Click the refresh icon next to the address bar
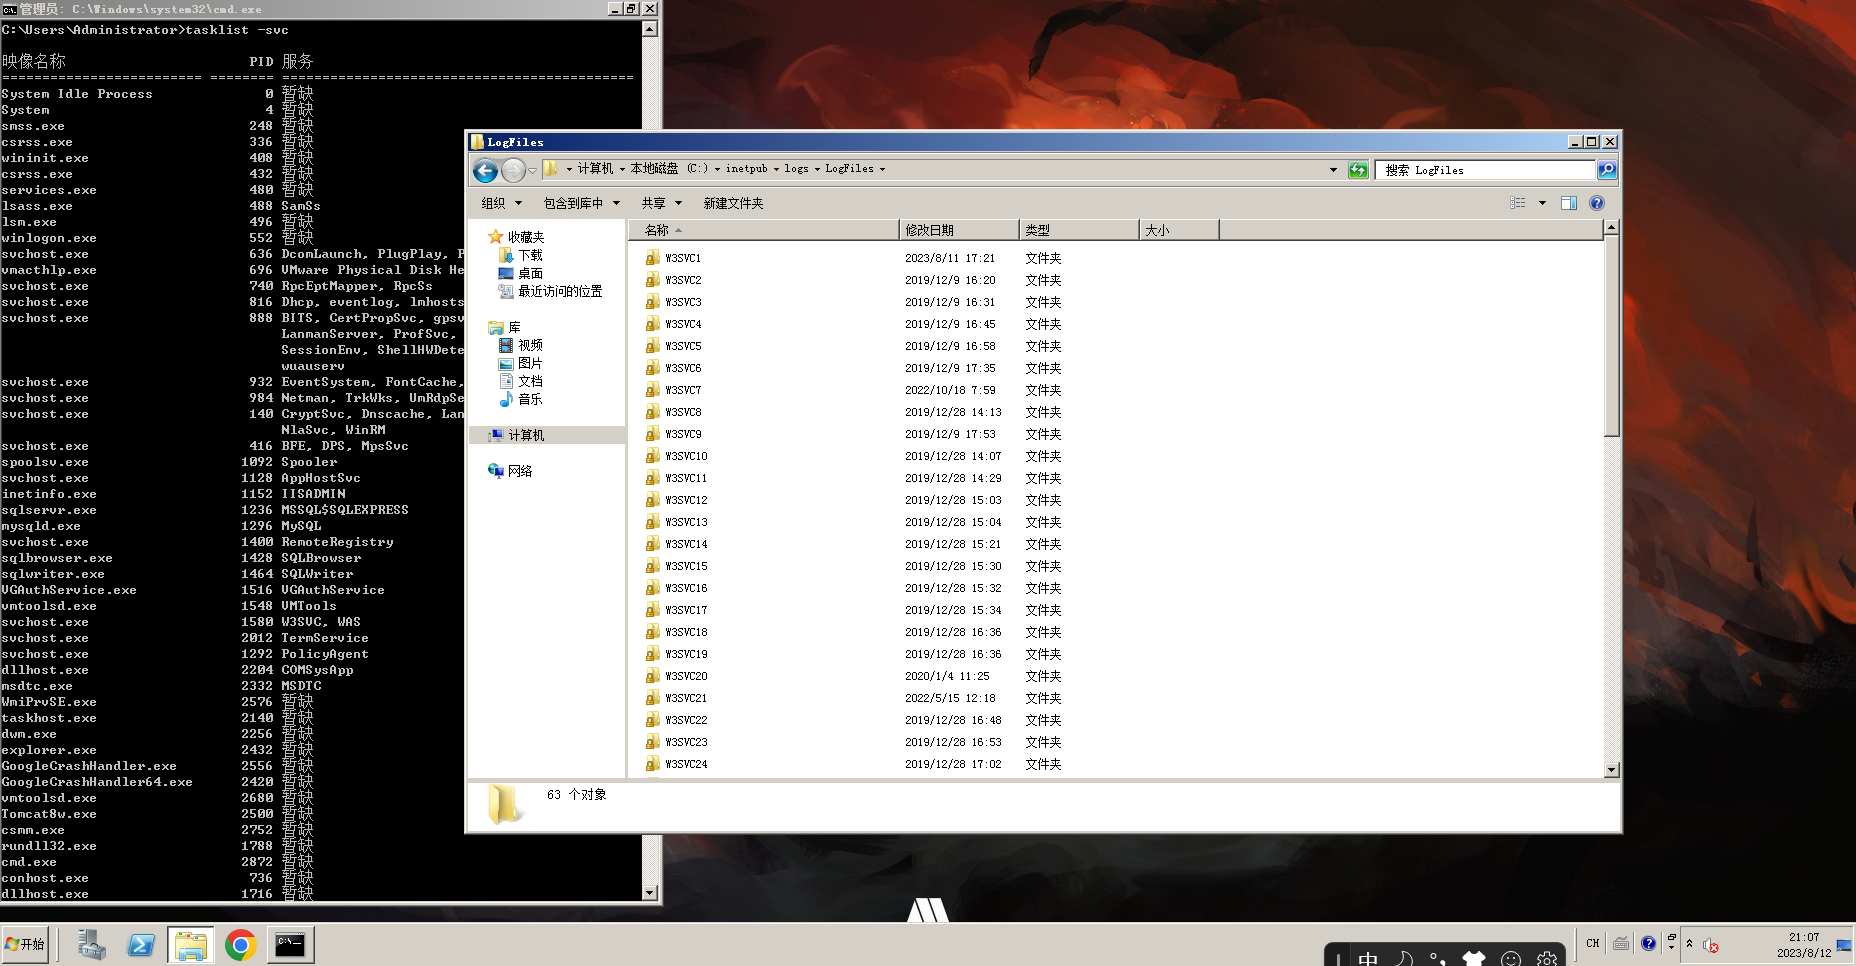1856x966 pixels. (x=1358, y=169)
